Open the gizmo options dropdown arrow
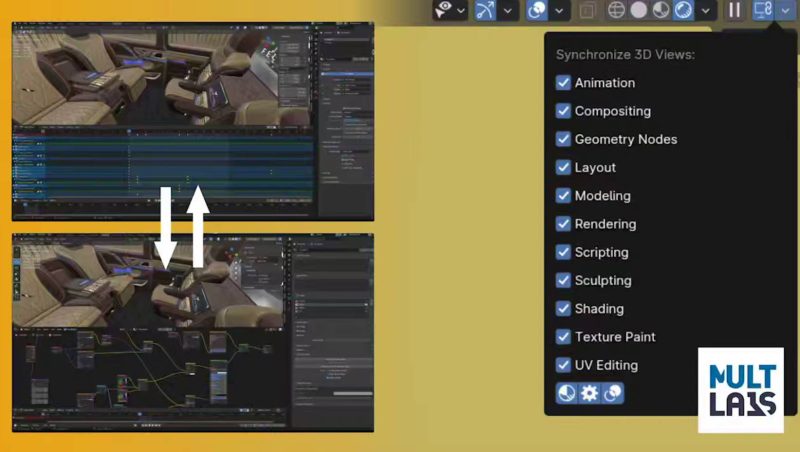Screen dimensions: 800x452 coord(508,10)
